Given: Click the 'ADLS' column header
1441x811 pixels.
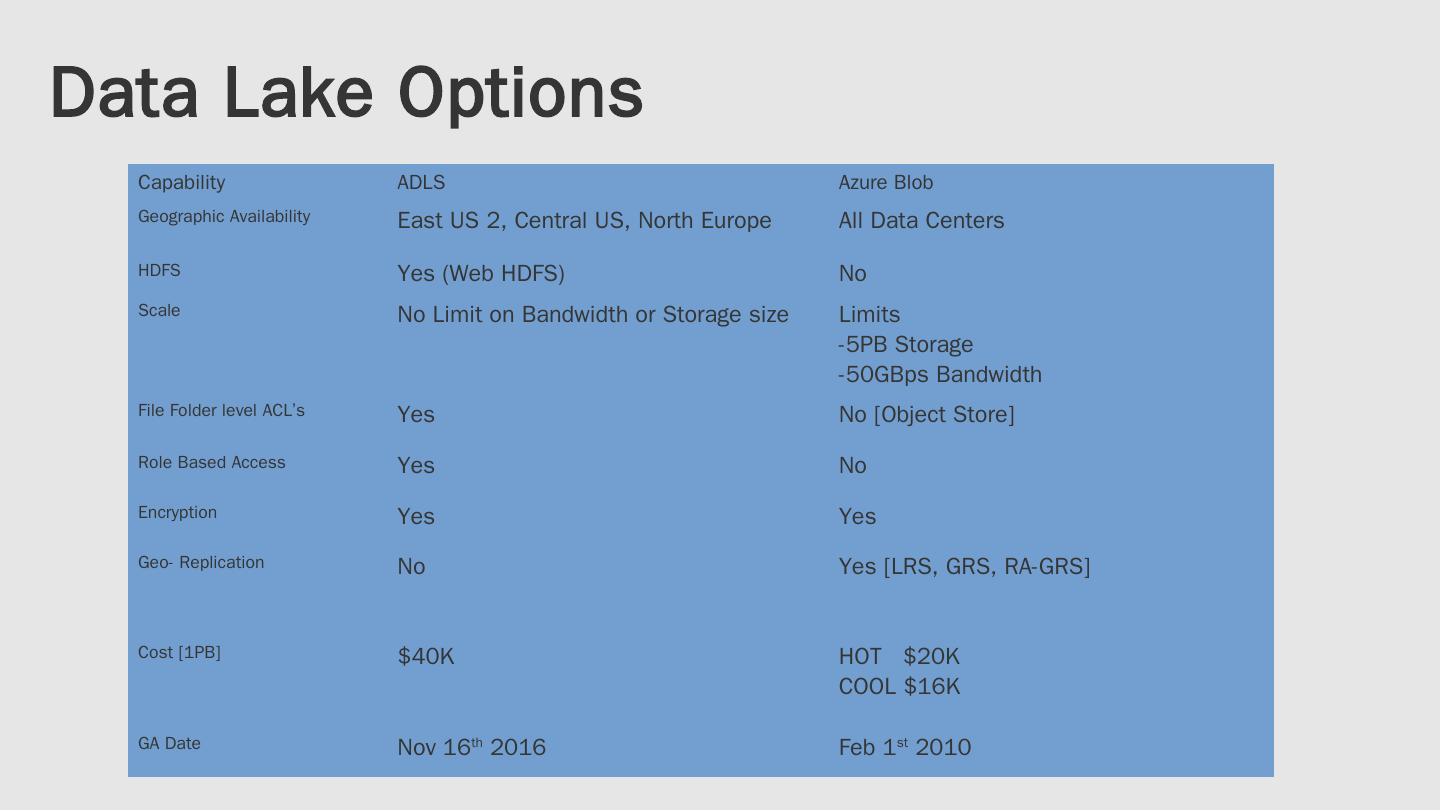Looking at the screenshot, I should click(x=421, y=183).
